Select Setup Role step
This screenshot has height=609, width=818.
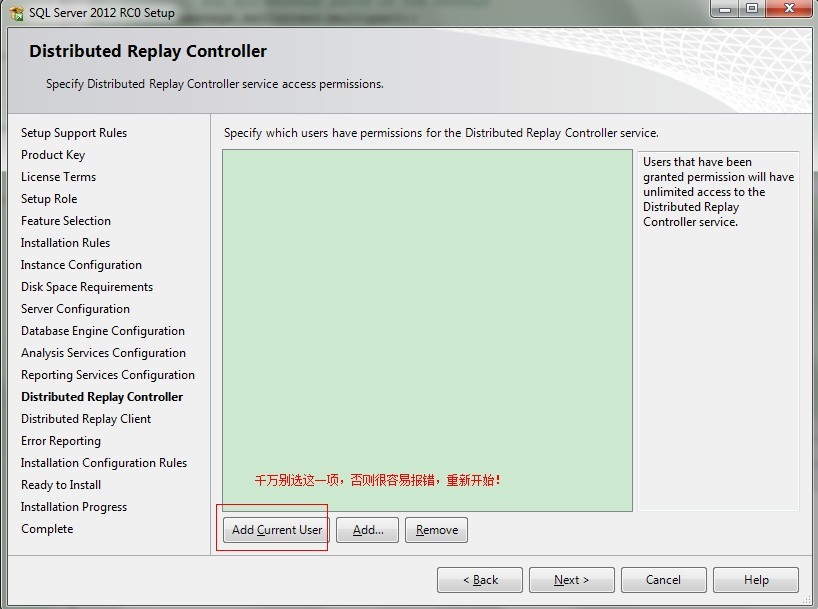click(49, 199)
